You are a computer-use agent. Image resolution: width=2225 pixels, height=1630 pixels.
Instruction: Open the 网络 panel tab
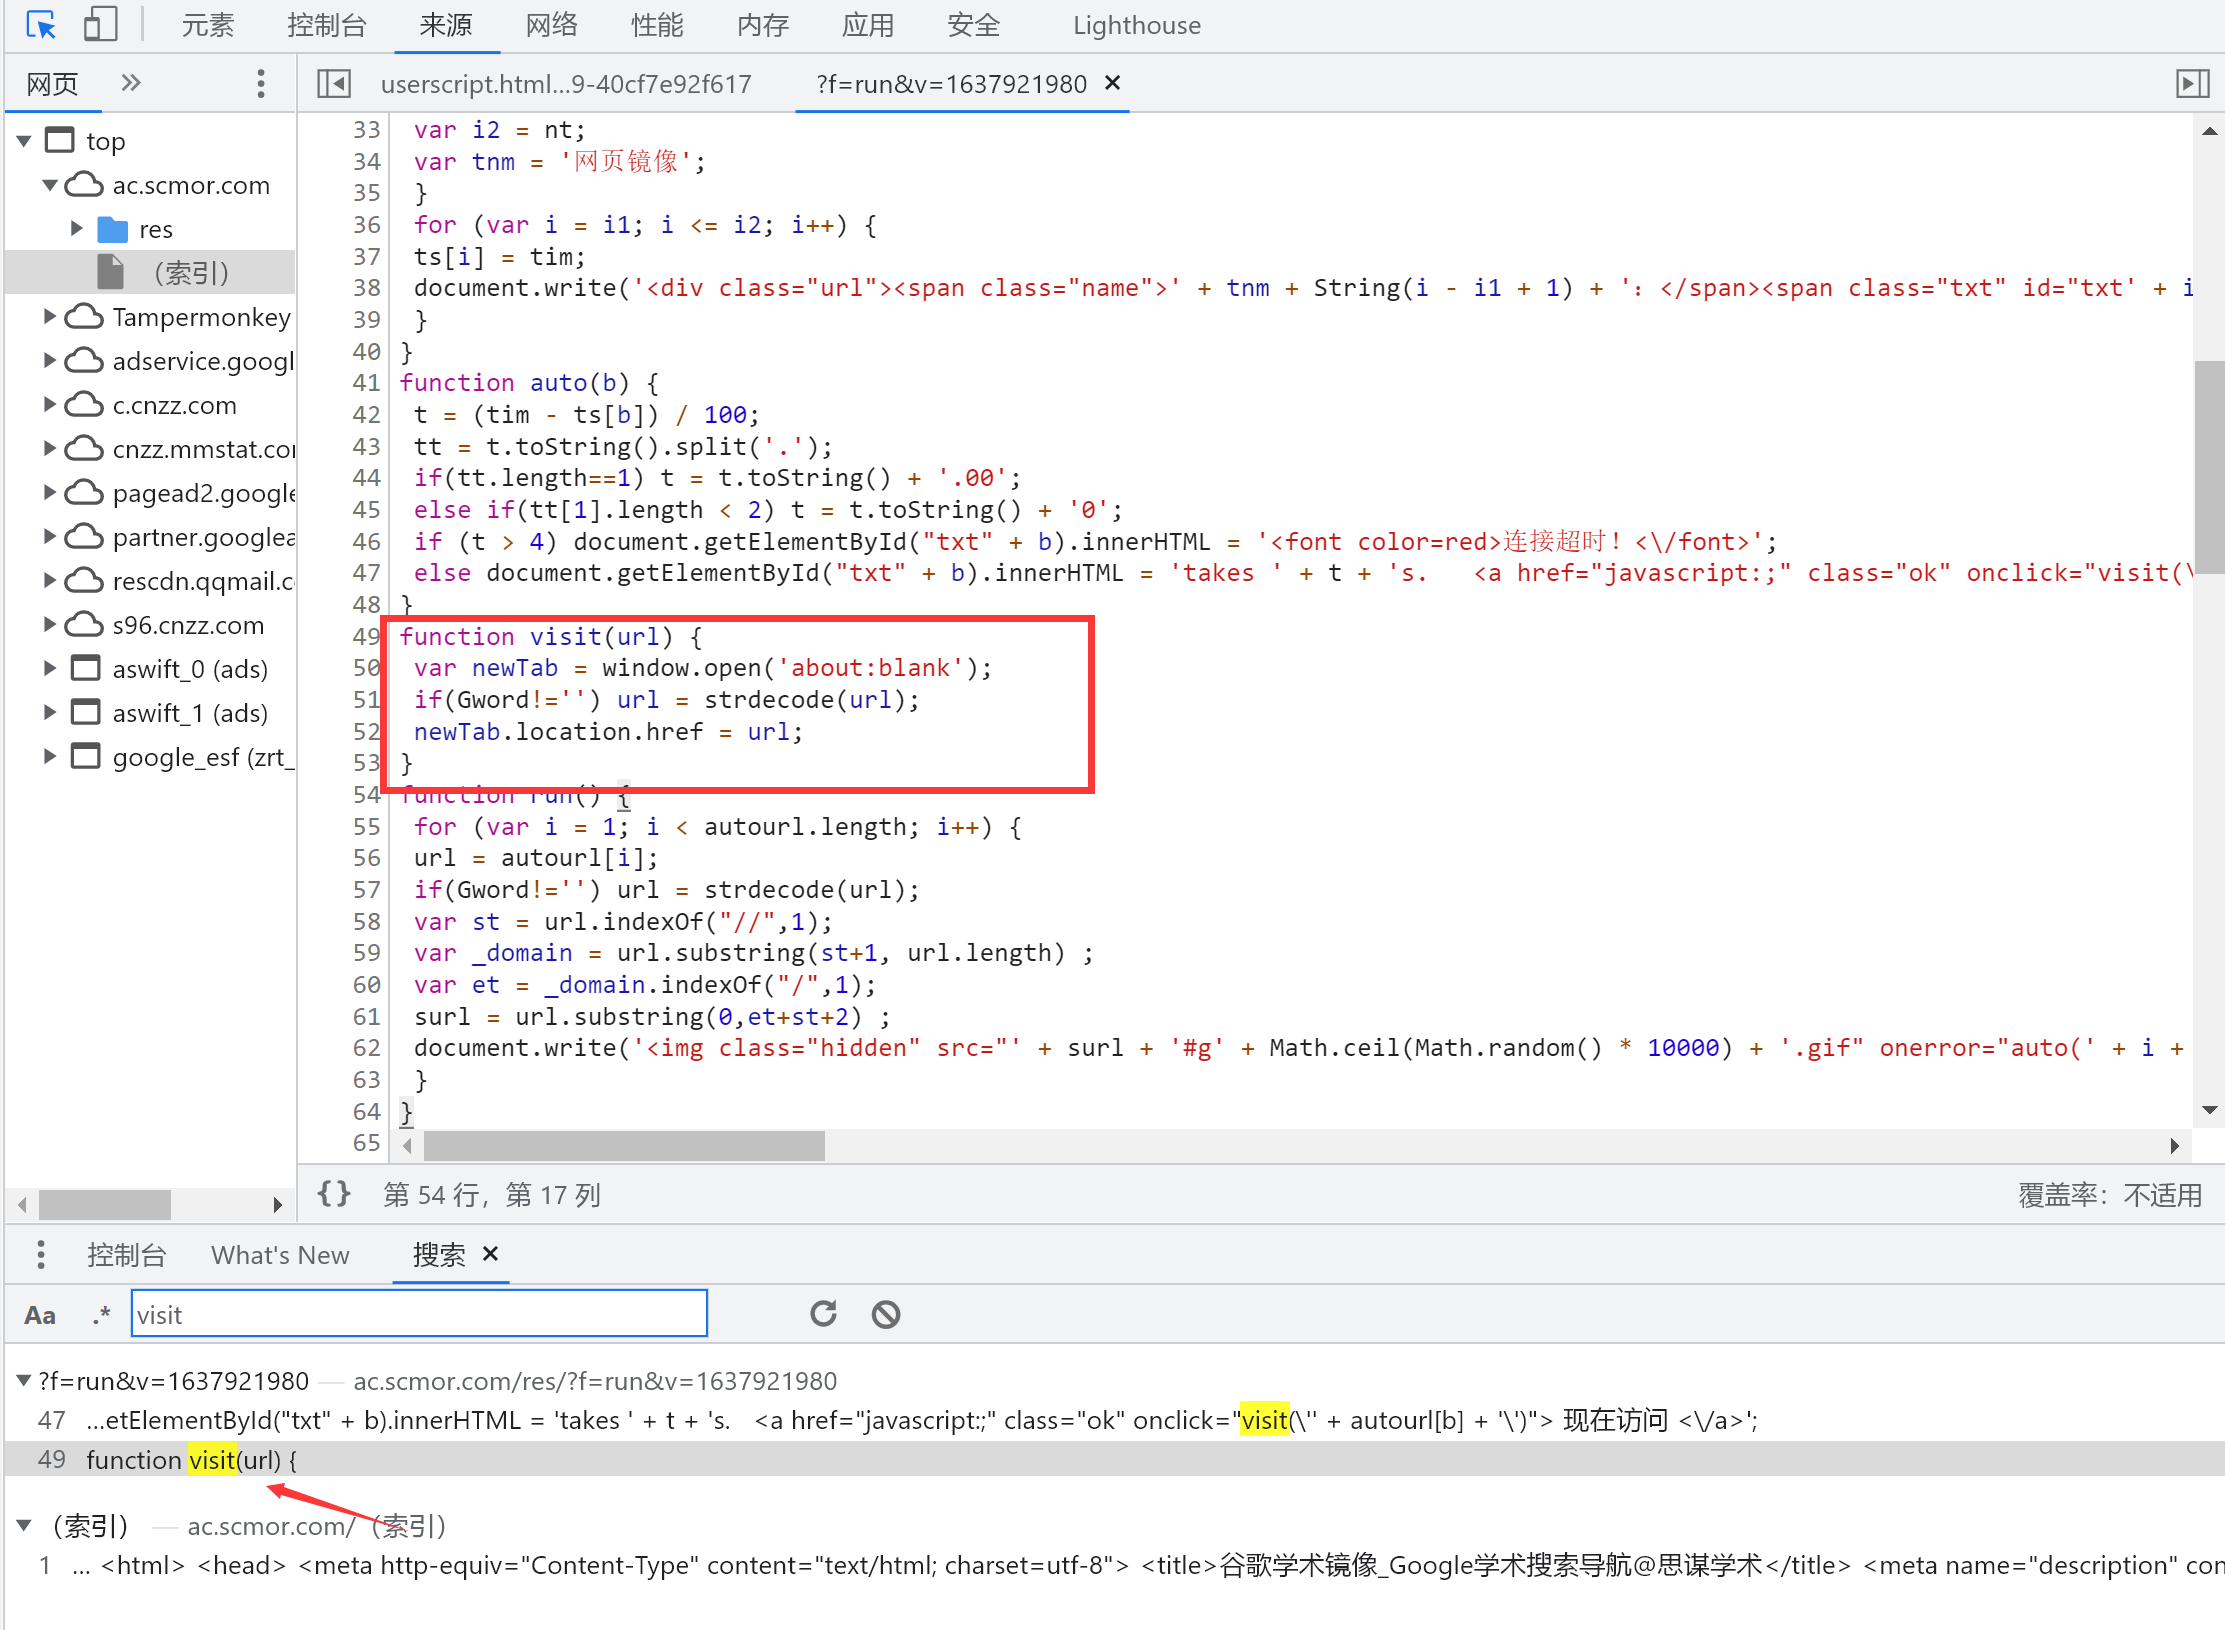pyautogui.click(x=552, y=25)
